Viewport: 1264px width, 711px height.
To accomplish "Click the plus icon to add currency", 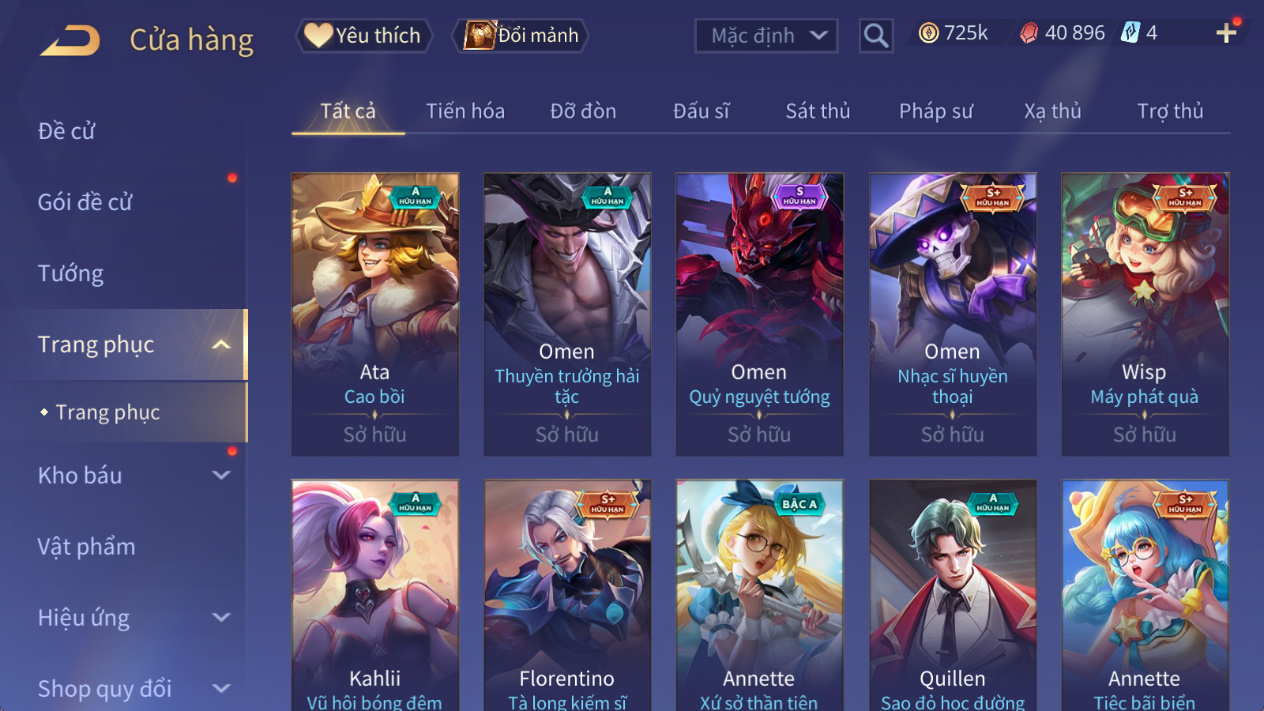I will pyautogui.click(x=1227, y=33).
